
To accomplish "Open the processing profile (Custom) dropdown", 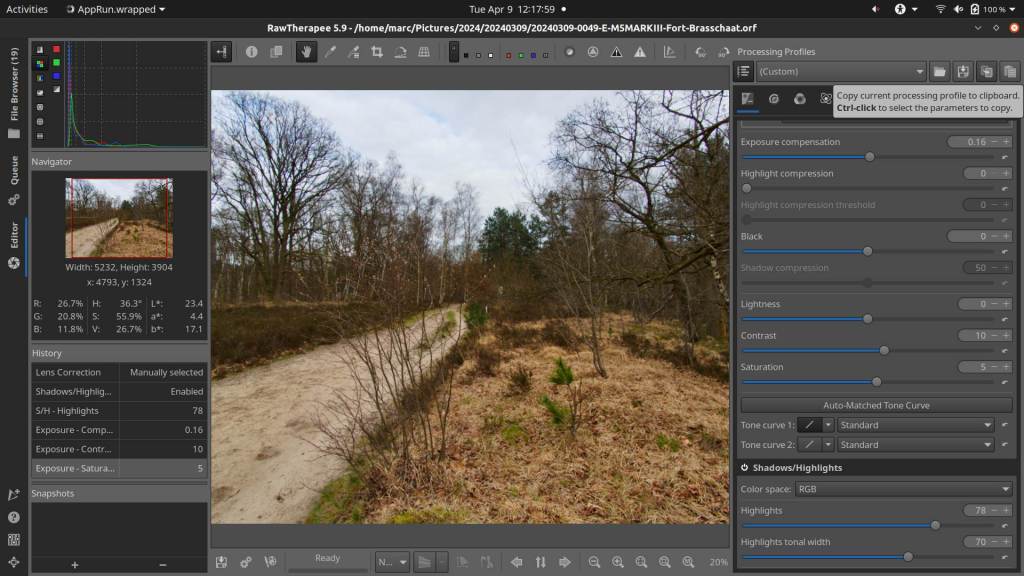I will click(x=841, y=71).
